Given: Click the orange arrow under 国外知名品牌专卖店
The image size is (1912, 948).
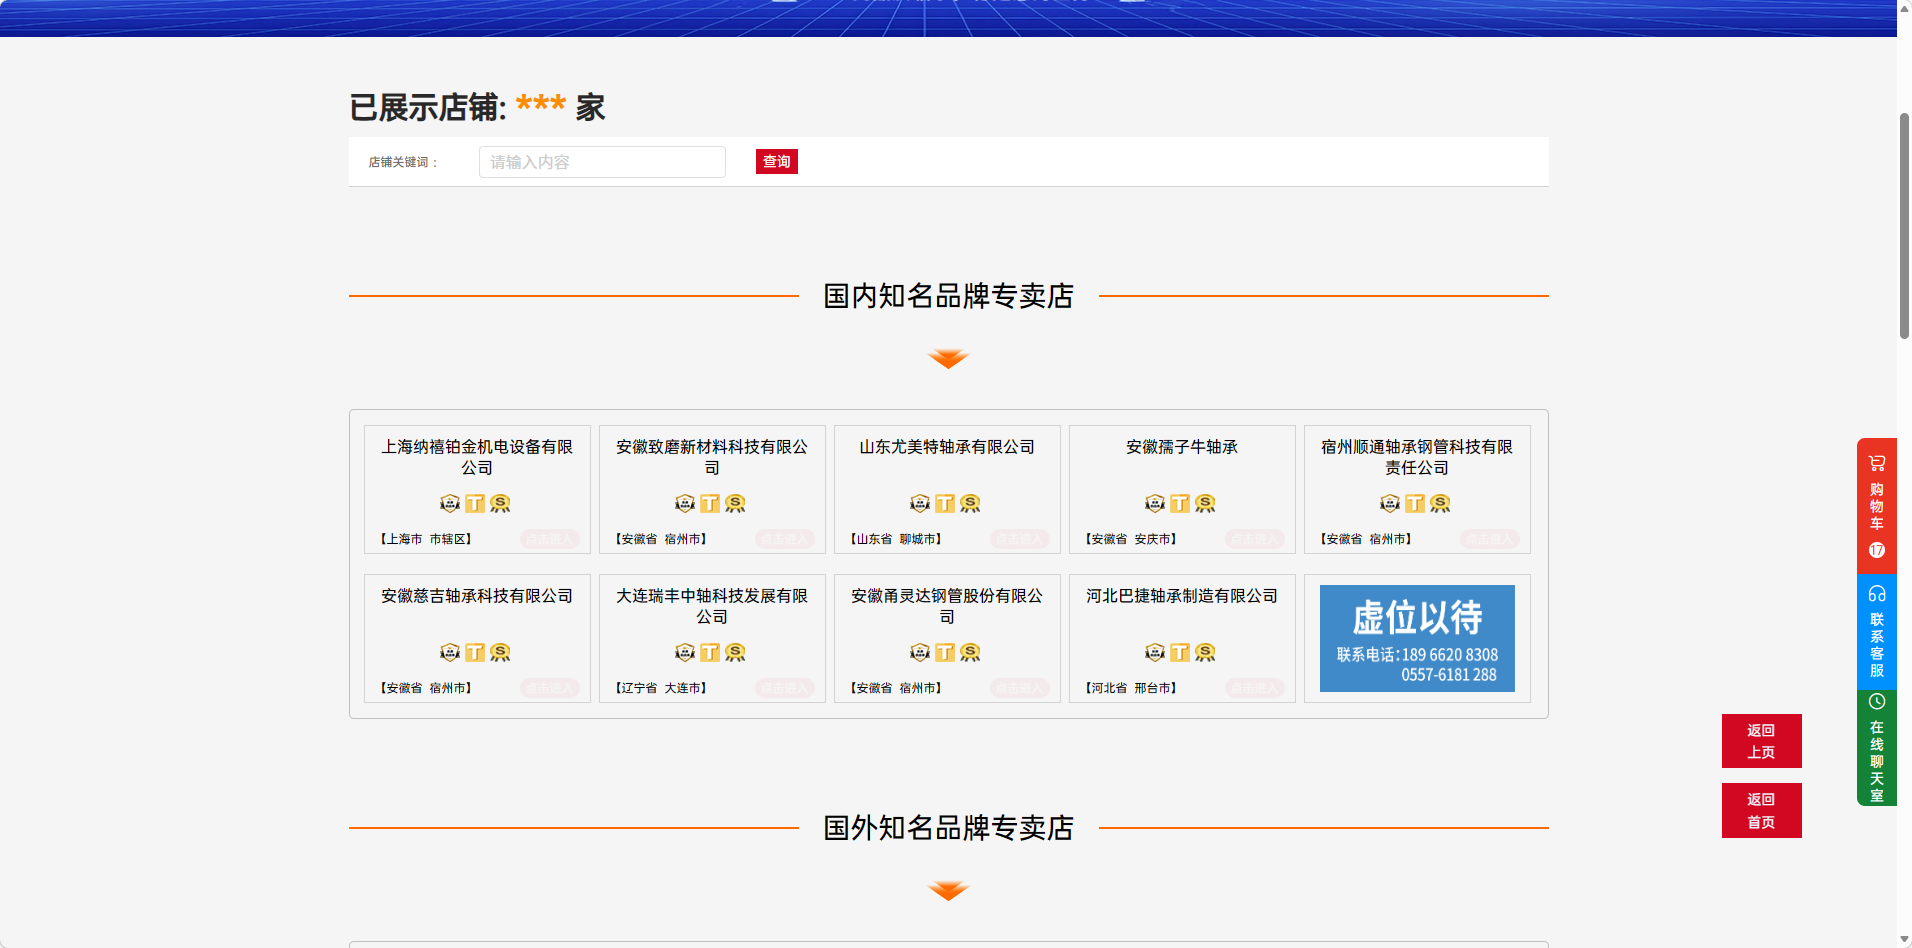Looking at the screenshot, I should pos(948,891).
